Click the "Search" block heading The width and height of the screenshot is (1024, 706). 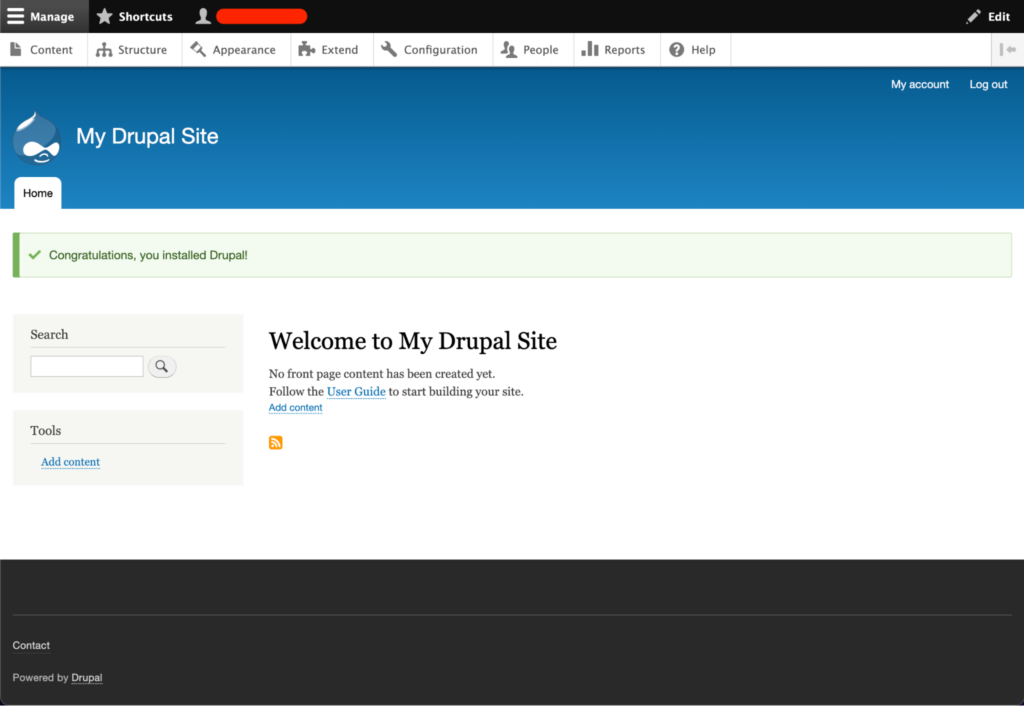(x=49, y=334)
